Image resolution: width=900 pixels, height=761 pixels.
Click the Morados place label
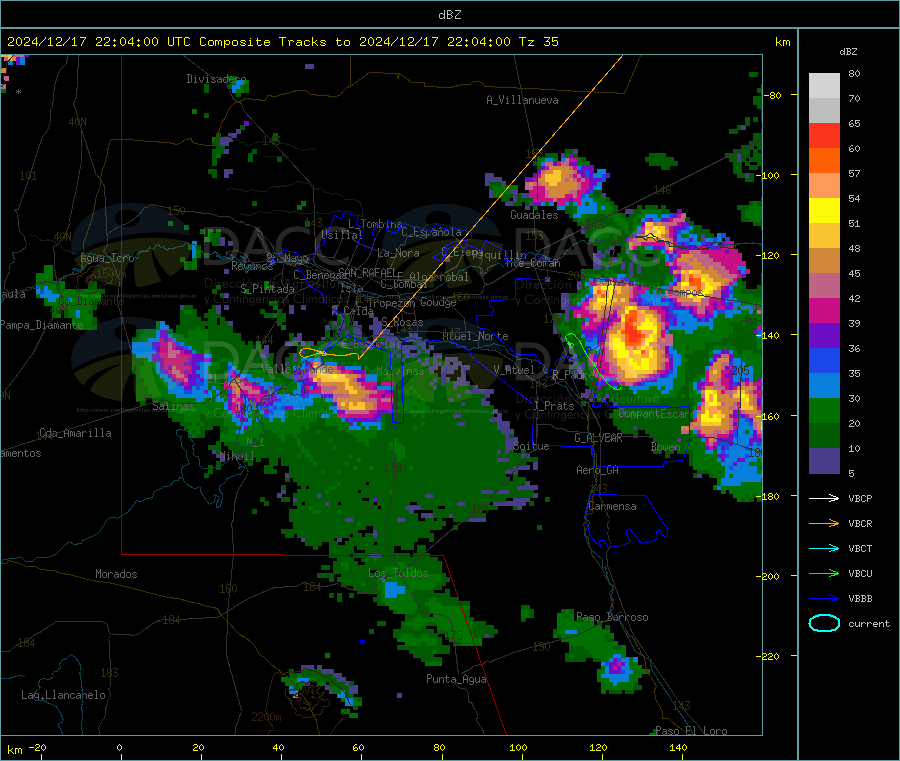pyautogui.click(x=116, y=574)
